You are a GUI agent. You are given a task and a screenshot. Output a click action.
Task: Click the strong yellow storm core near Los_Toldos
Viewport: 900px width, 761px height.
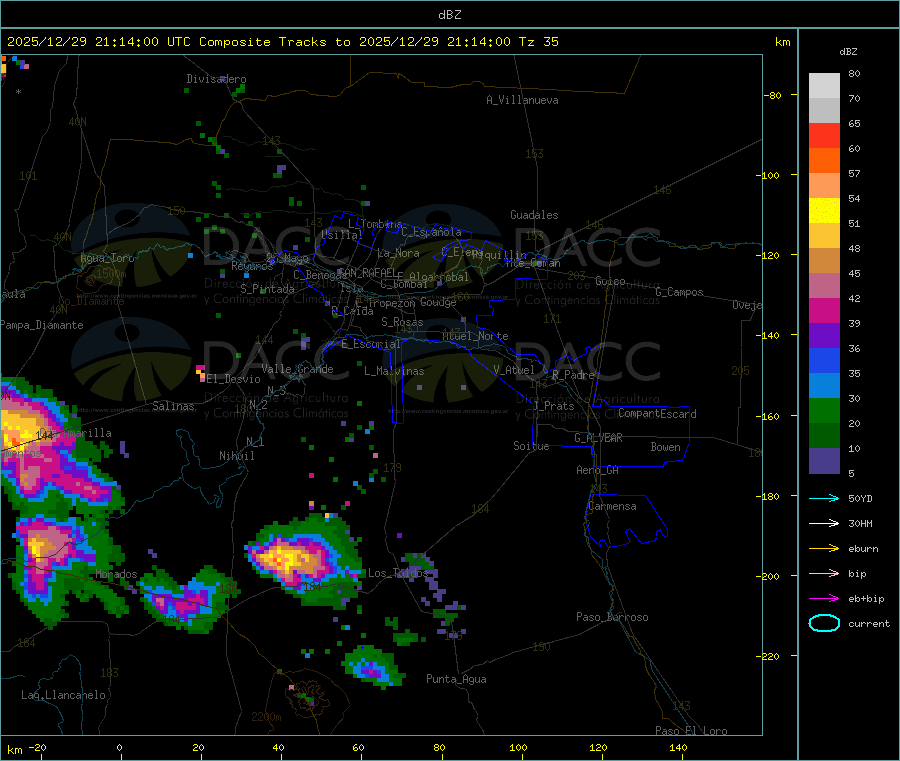coord(285,558)
